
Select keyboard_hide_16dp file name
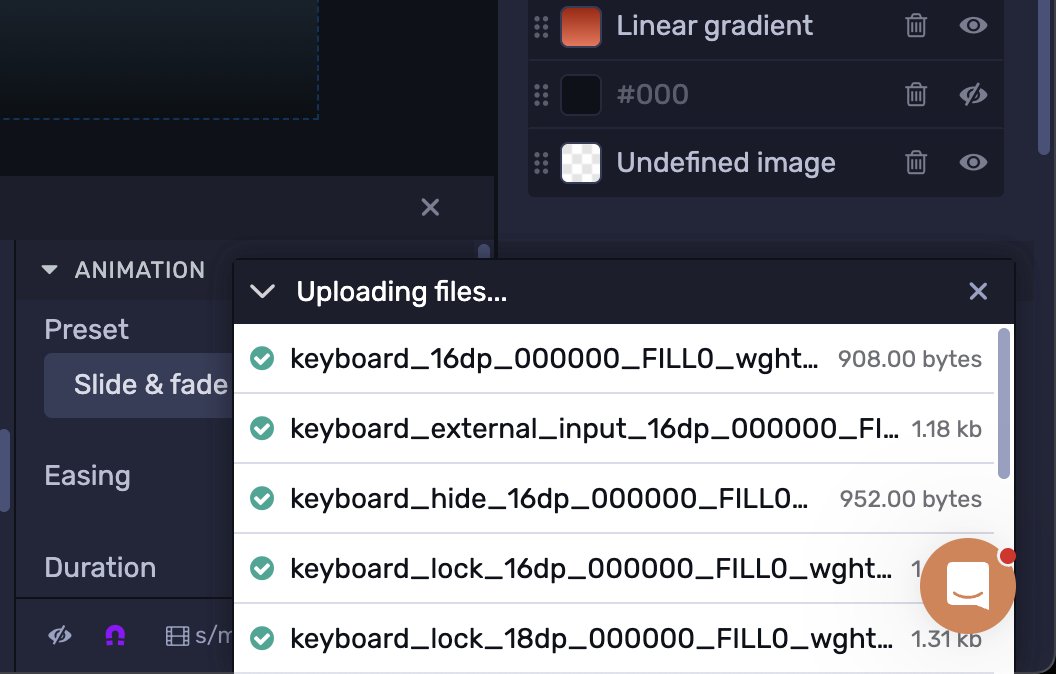[x=549, y=499]
